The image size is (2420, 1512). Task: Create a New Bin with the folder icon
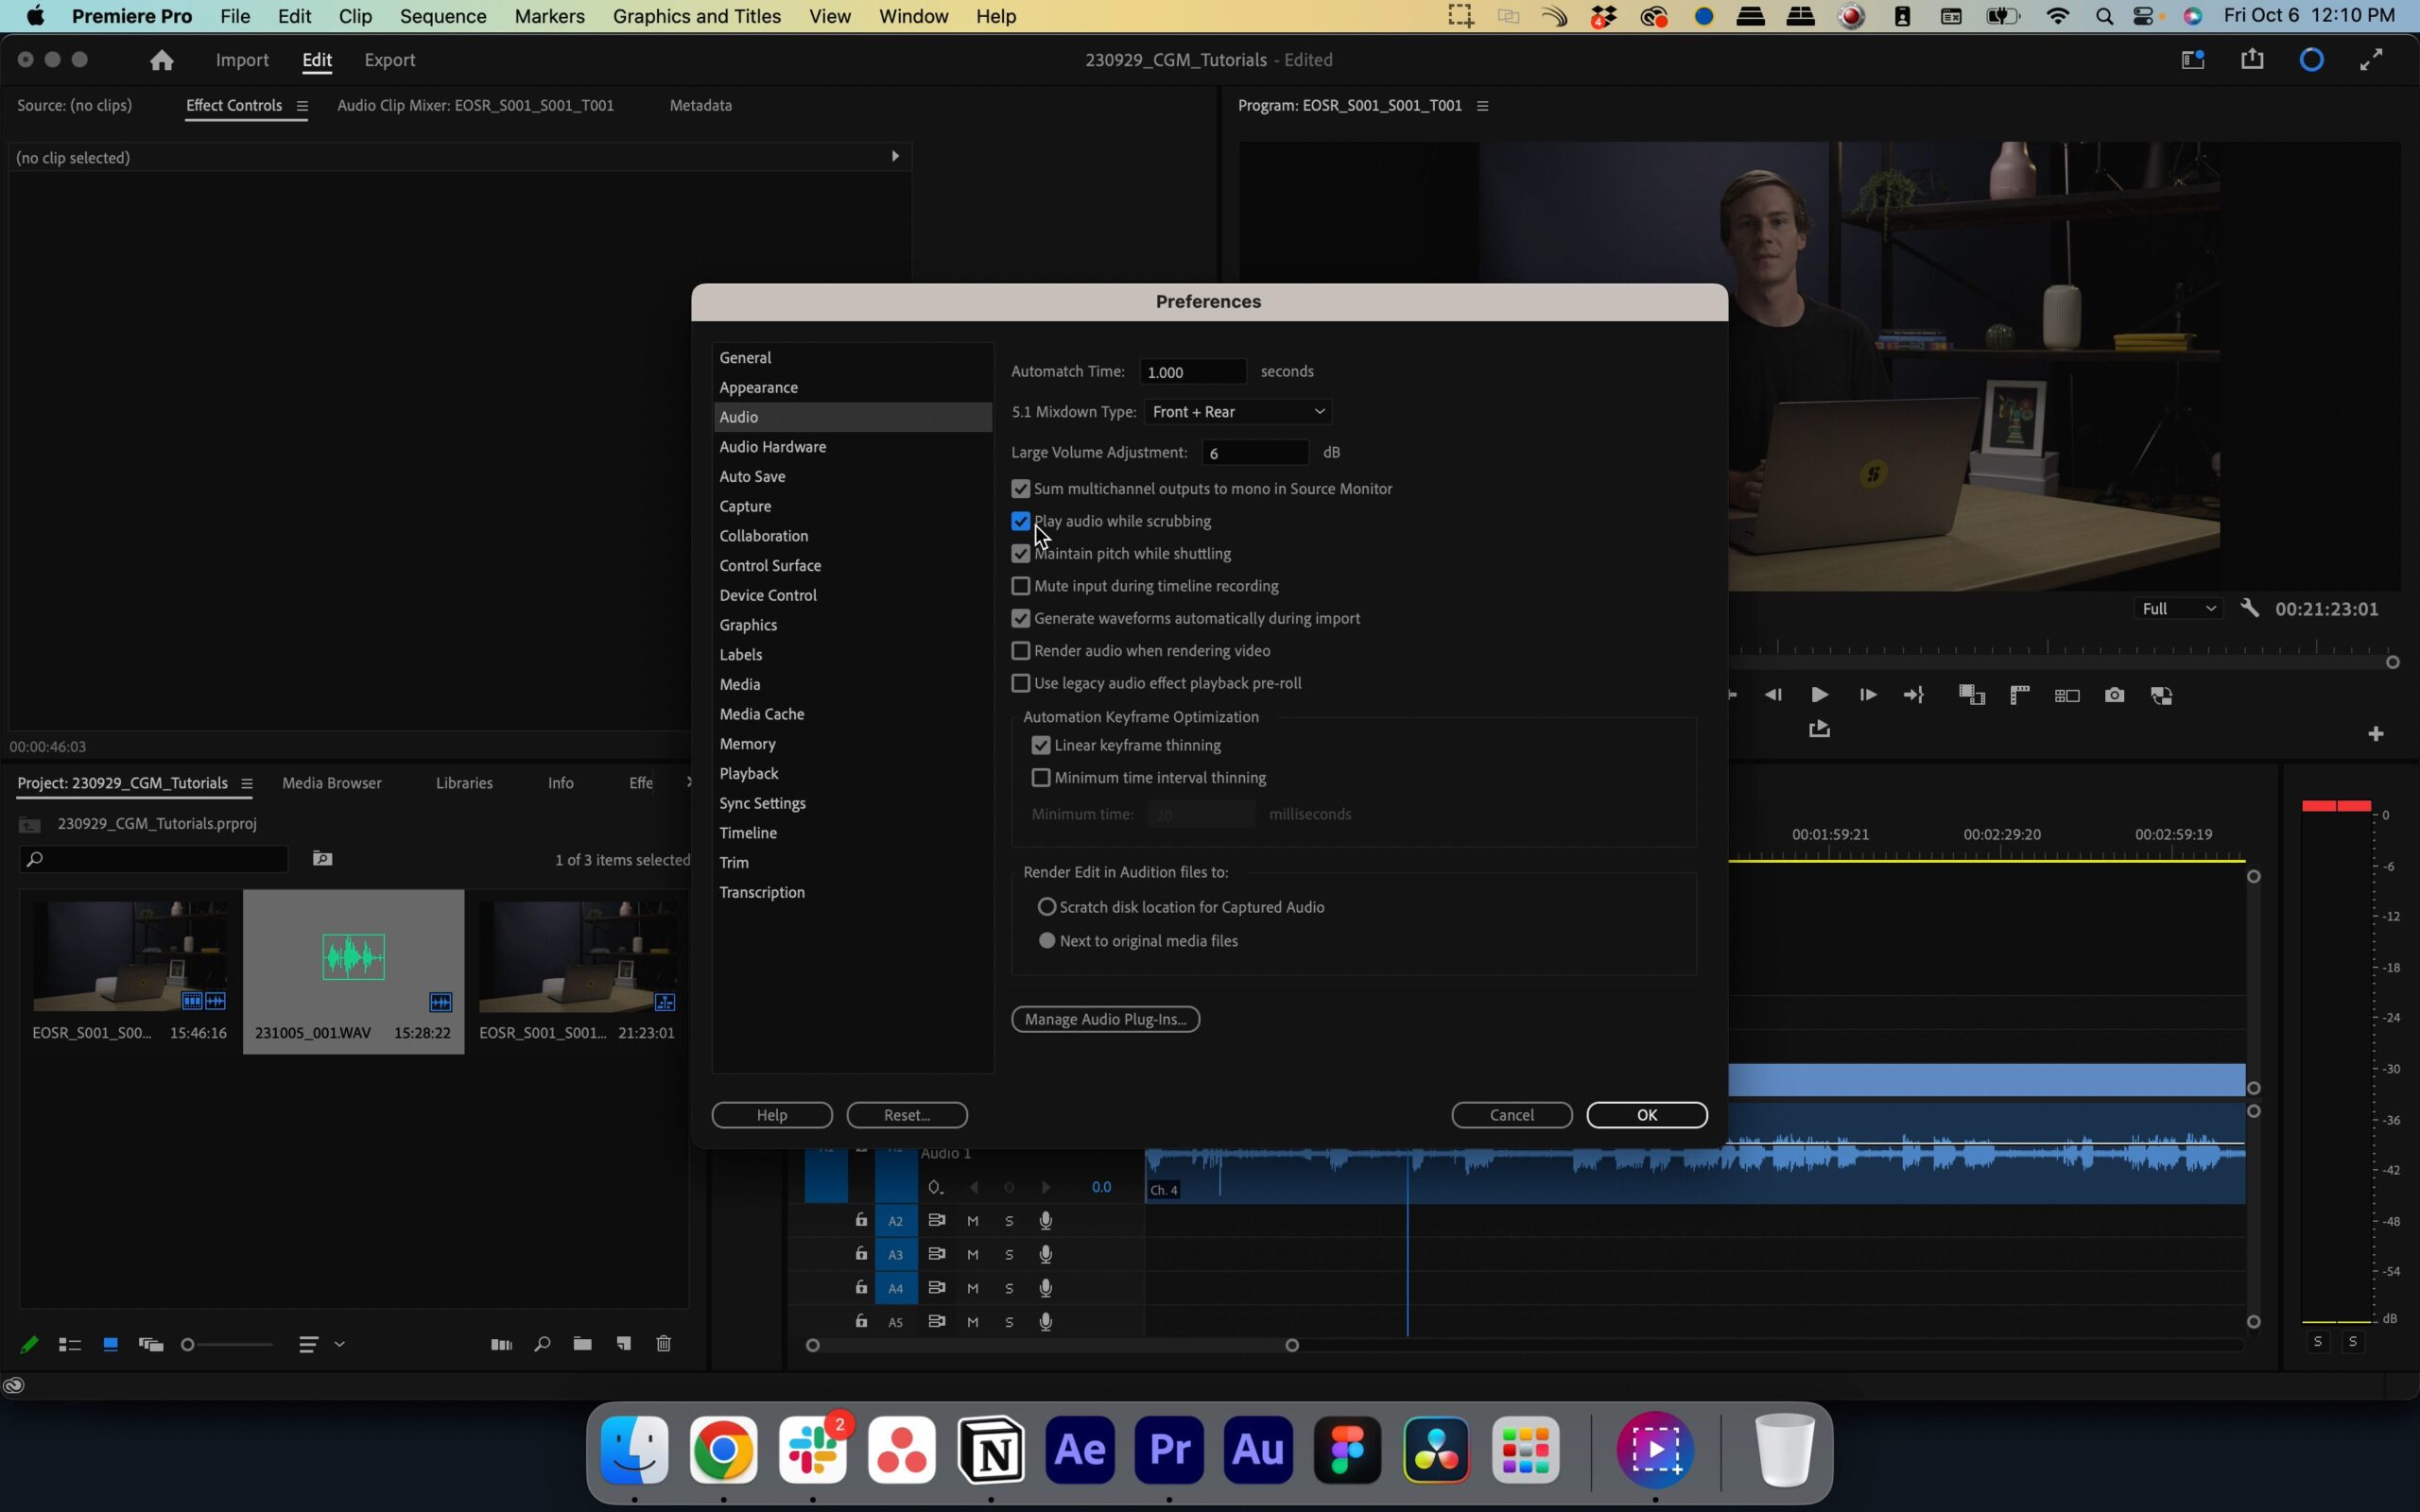(x=583, y=1344)
